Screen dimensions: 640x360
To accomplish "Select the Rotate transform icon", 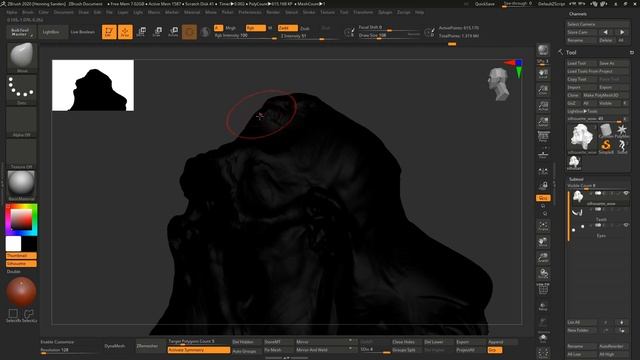I will 173,32.
